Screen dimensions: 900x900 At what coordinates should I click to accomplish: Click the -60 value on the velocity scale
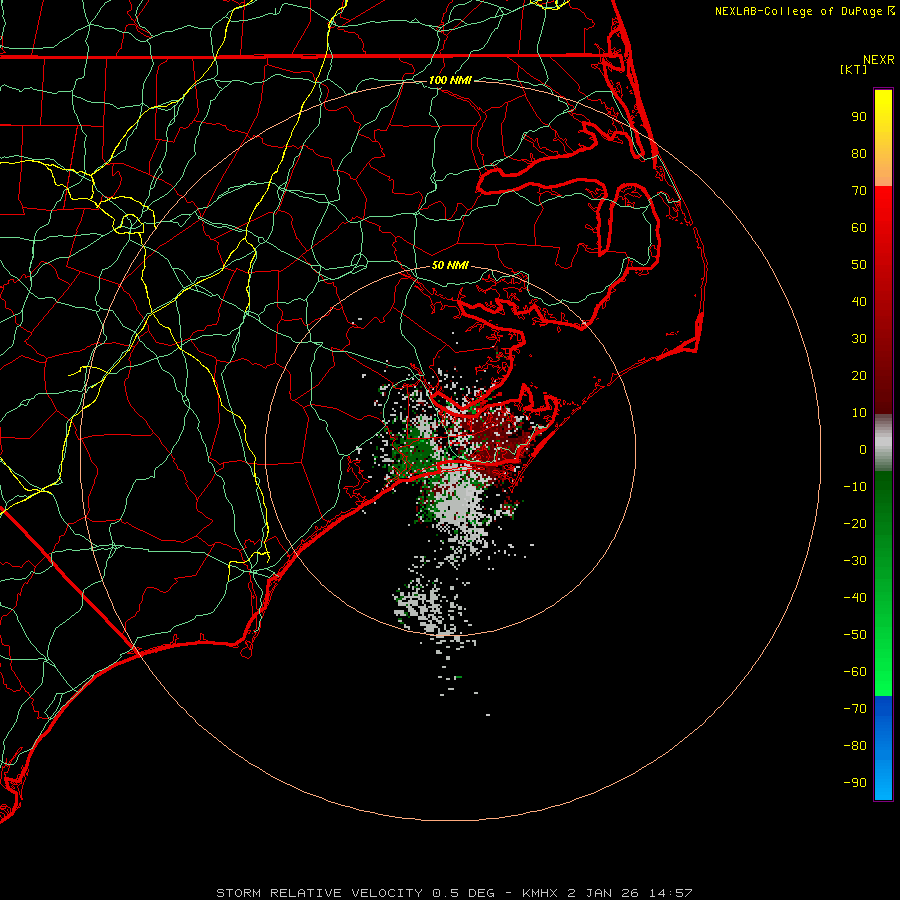tap(855, 672)
